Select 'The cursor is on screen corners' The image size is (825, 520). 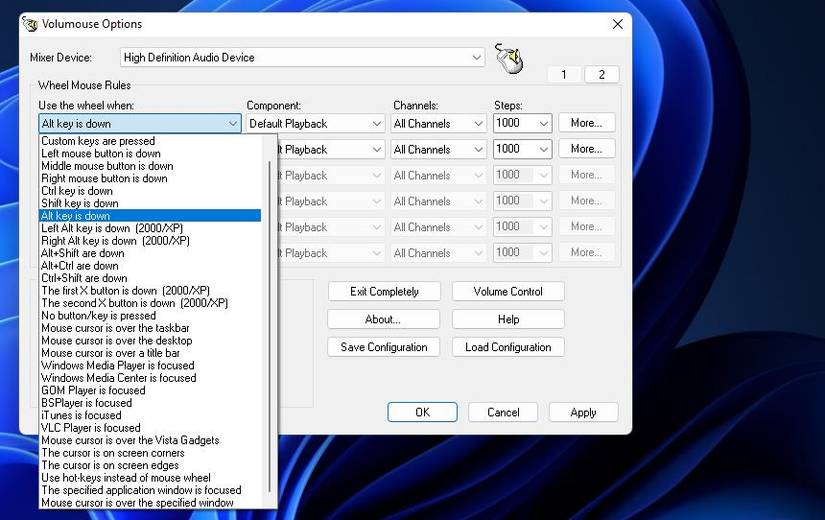point(150,453)
